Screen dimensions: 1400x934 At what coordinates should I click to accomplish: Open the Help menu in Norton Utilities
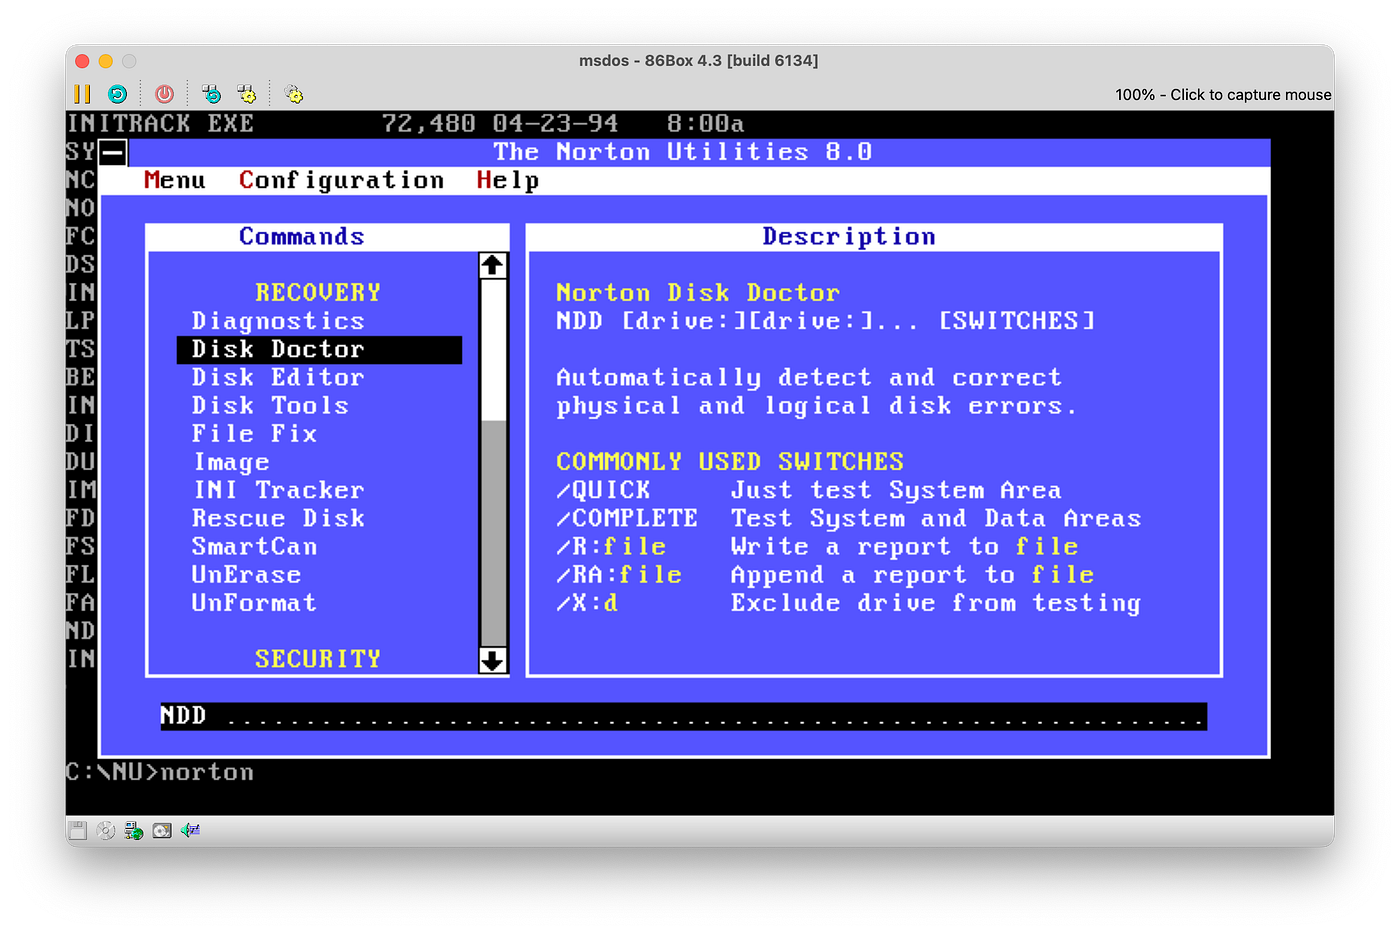[507, 180]
